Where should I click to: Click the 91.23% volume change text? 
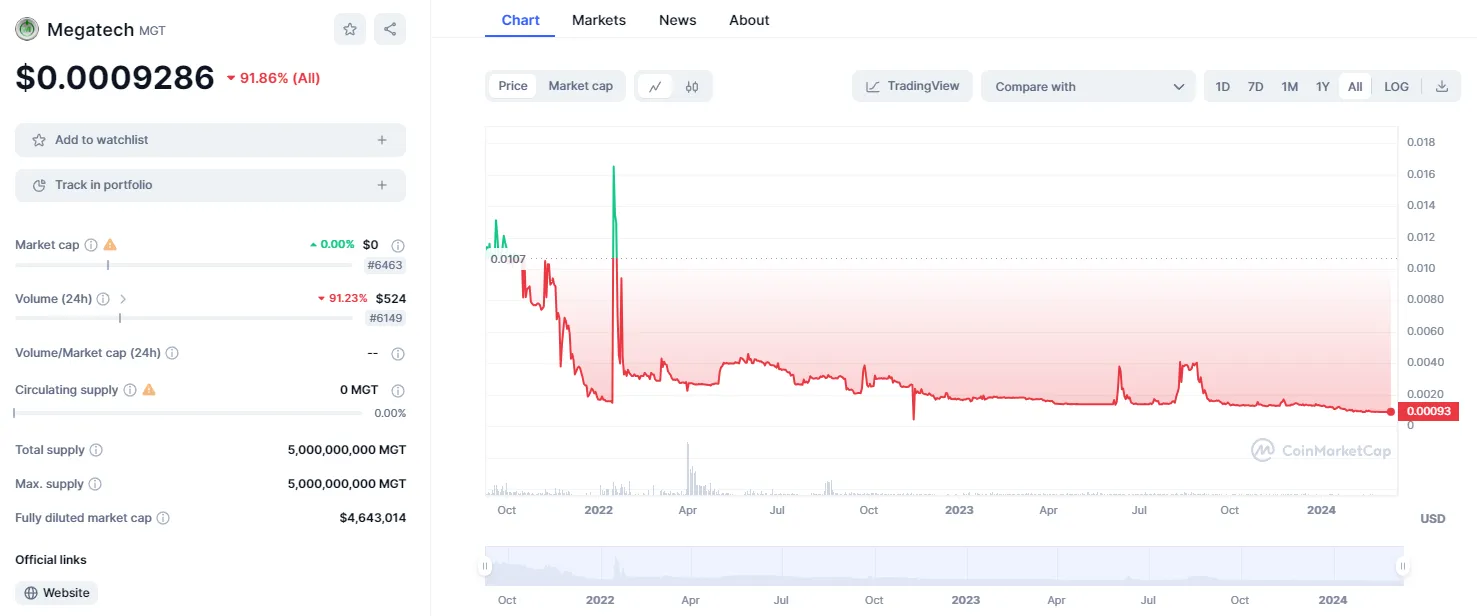[349, 299]
